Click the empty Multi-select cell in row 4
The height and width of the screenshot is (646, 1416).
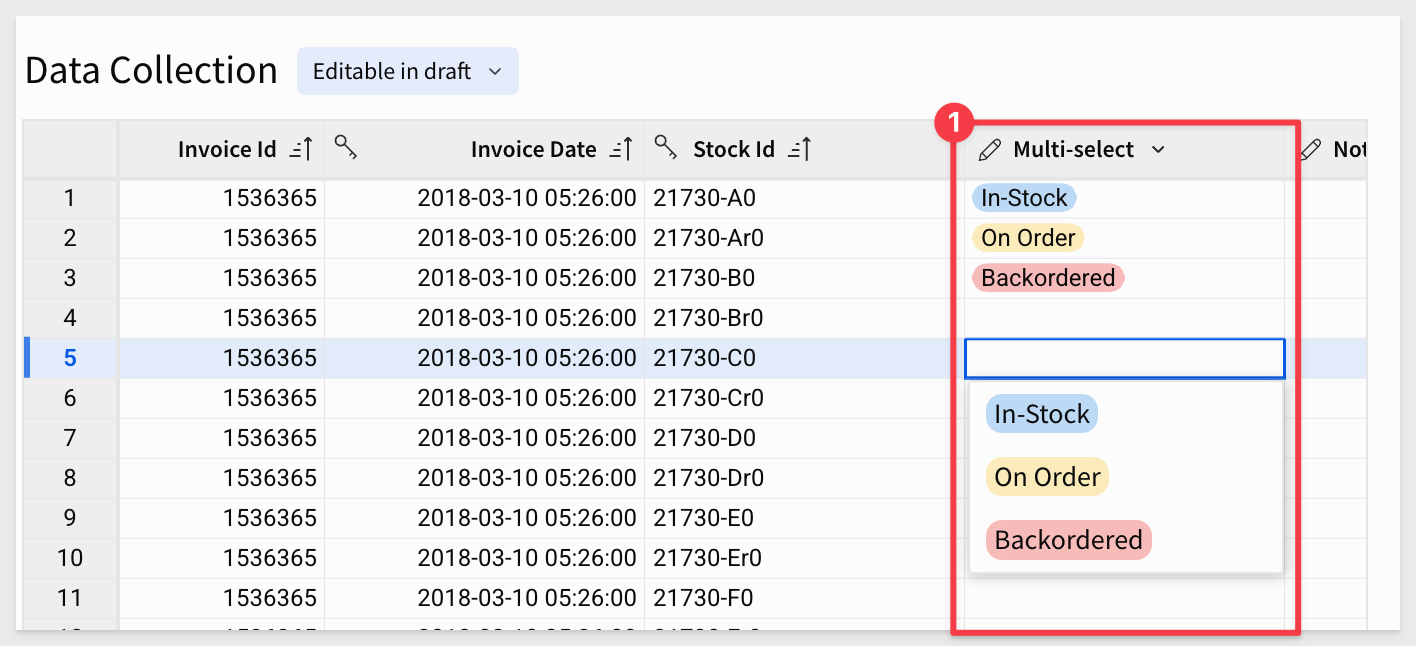click(1124, 318)
